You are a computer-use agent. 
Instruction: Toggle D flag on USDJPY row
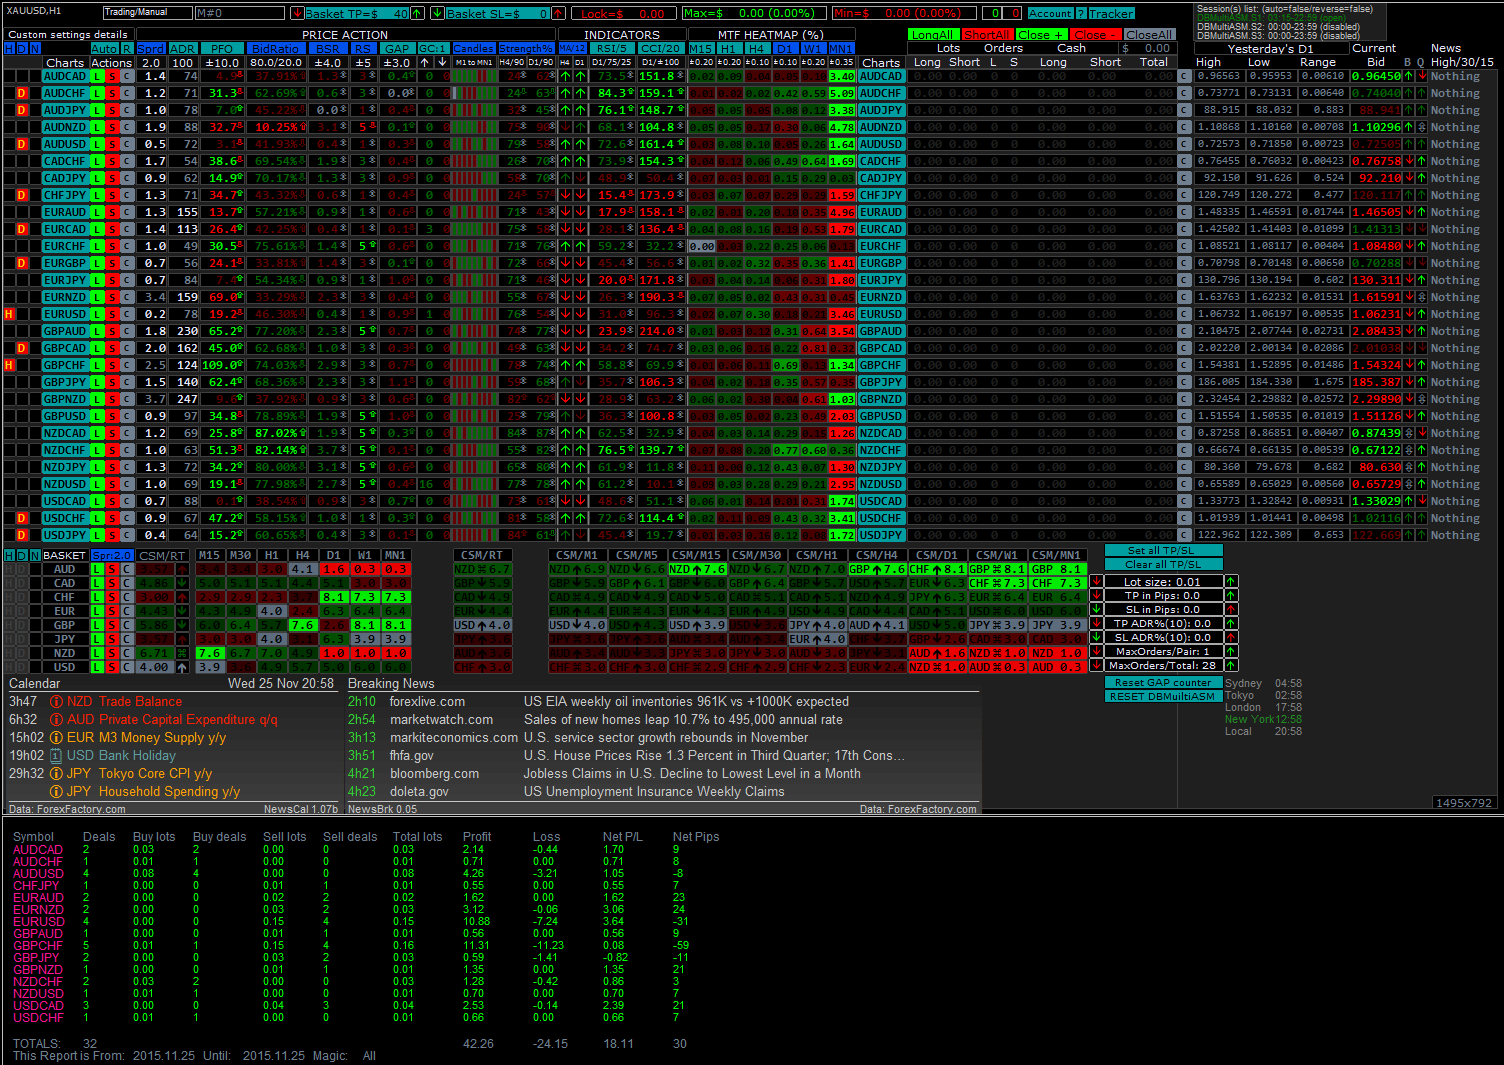22,535
